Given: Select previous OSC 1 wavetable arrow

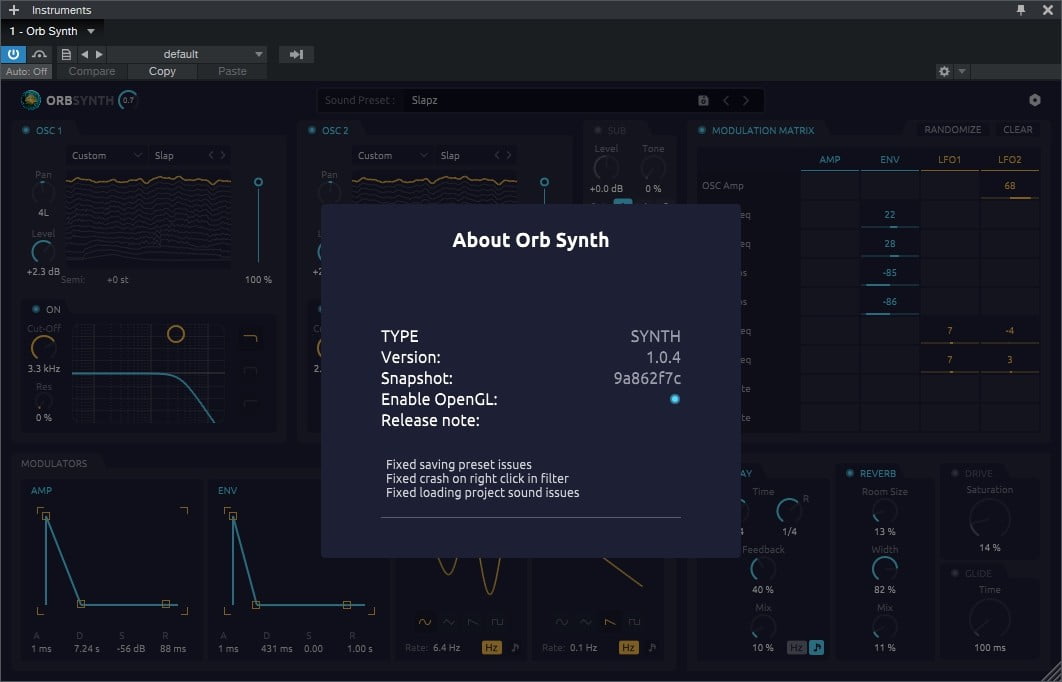Looking at the screenshot, I should tap(211, 155).
